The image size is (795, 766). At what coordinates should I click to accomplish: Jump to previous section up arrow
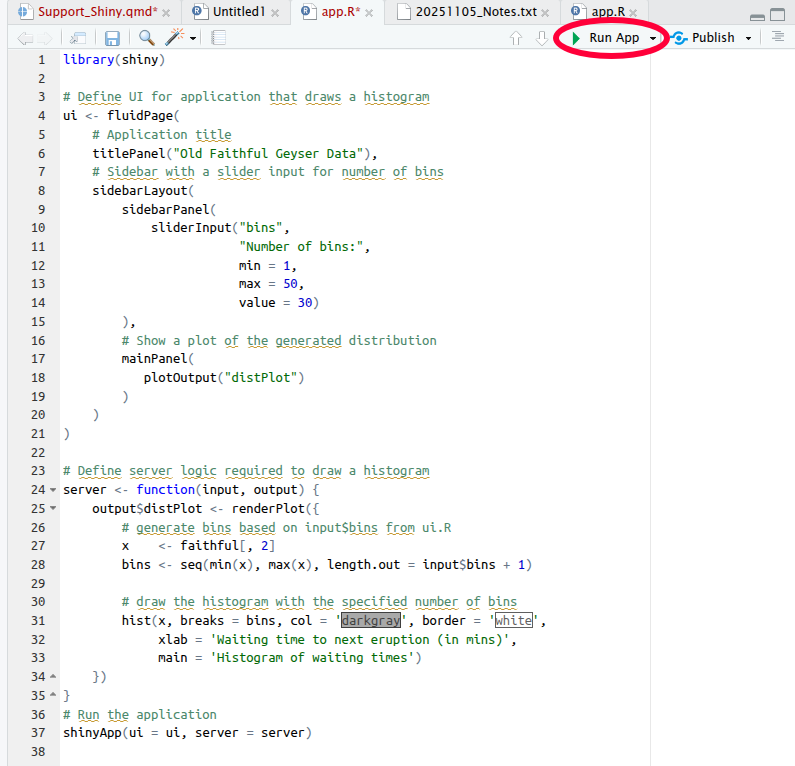[x=516, y=38]
